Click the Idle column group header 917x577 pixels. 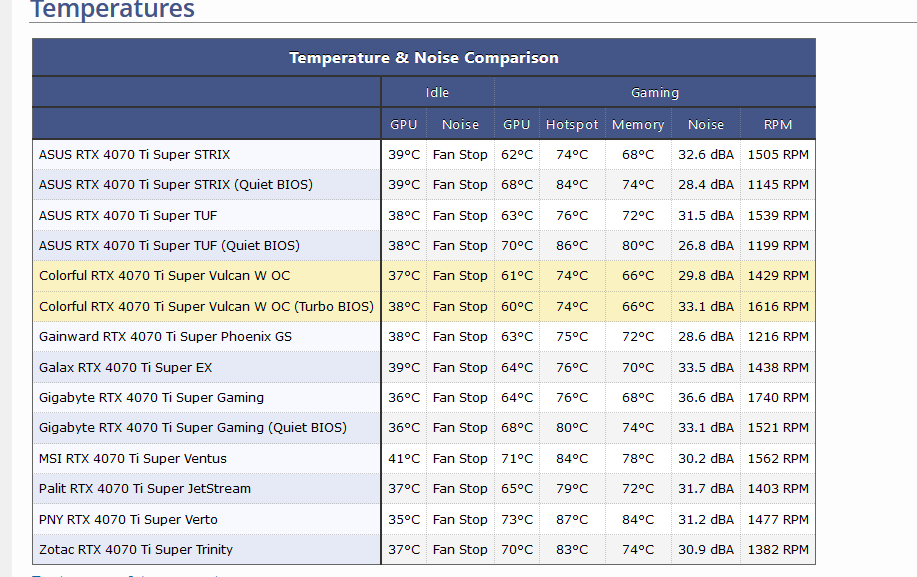(x=437, y=92)
